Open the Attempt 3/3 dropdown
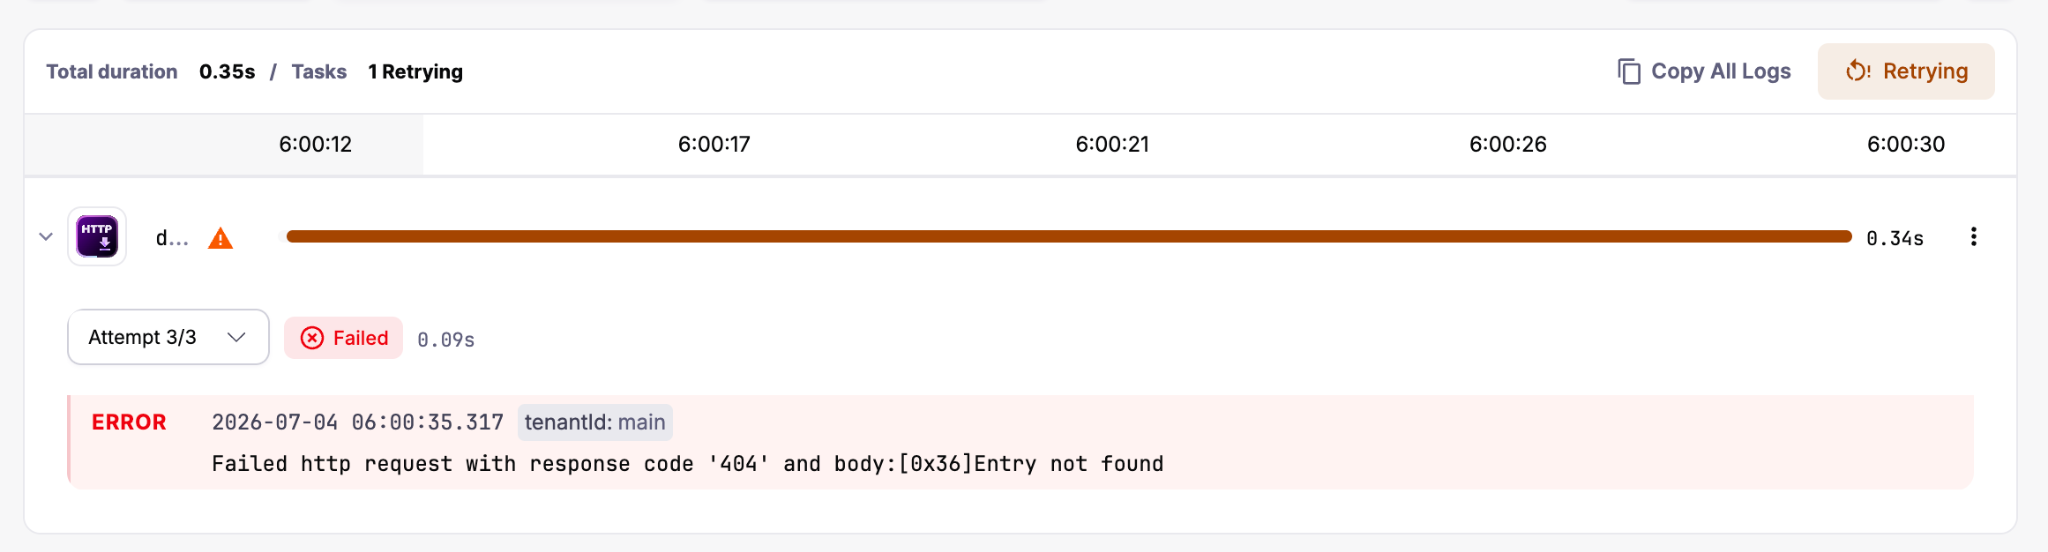 (168, 337)
